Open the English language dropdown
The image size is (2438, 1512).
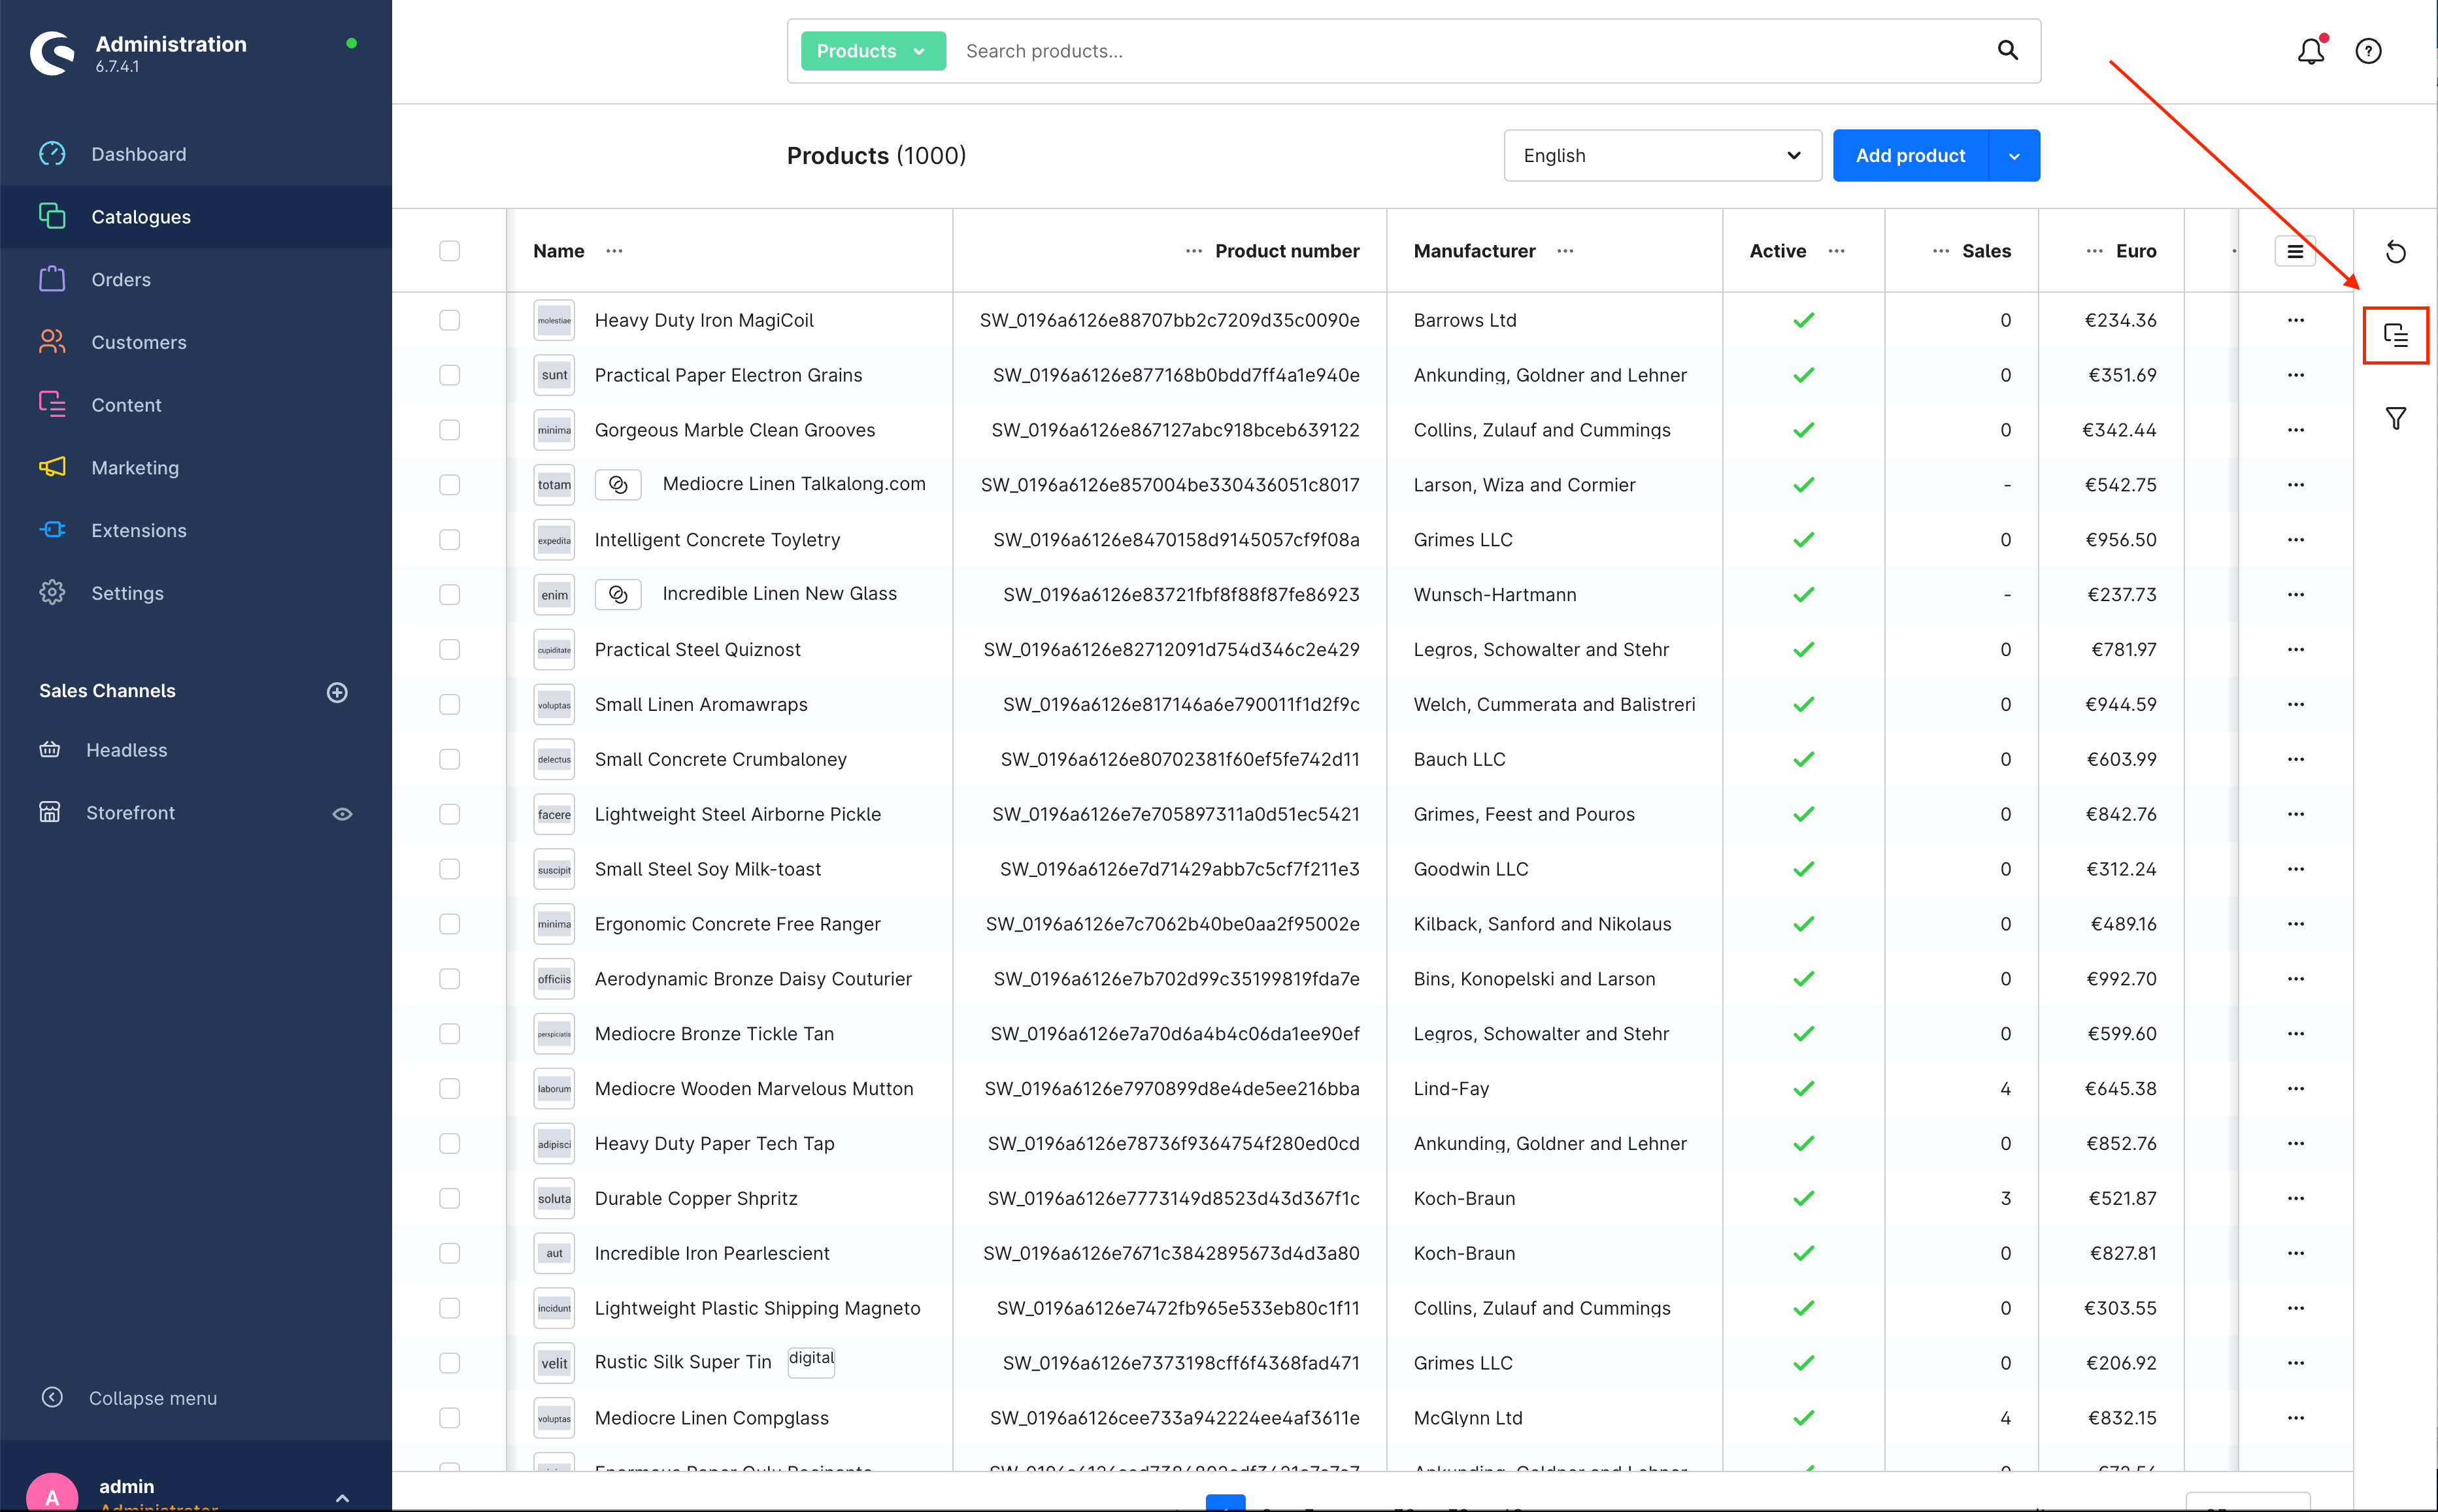(1661, 156)
